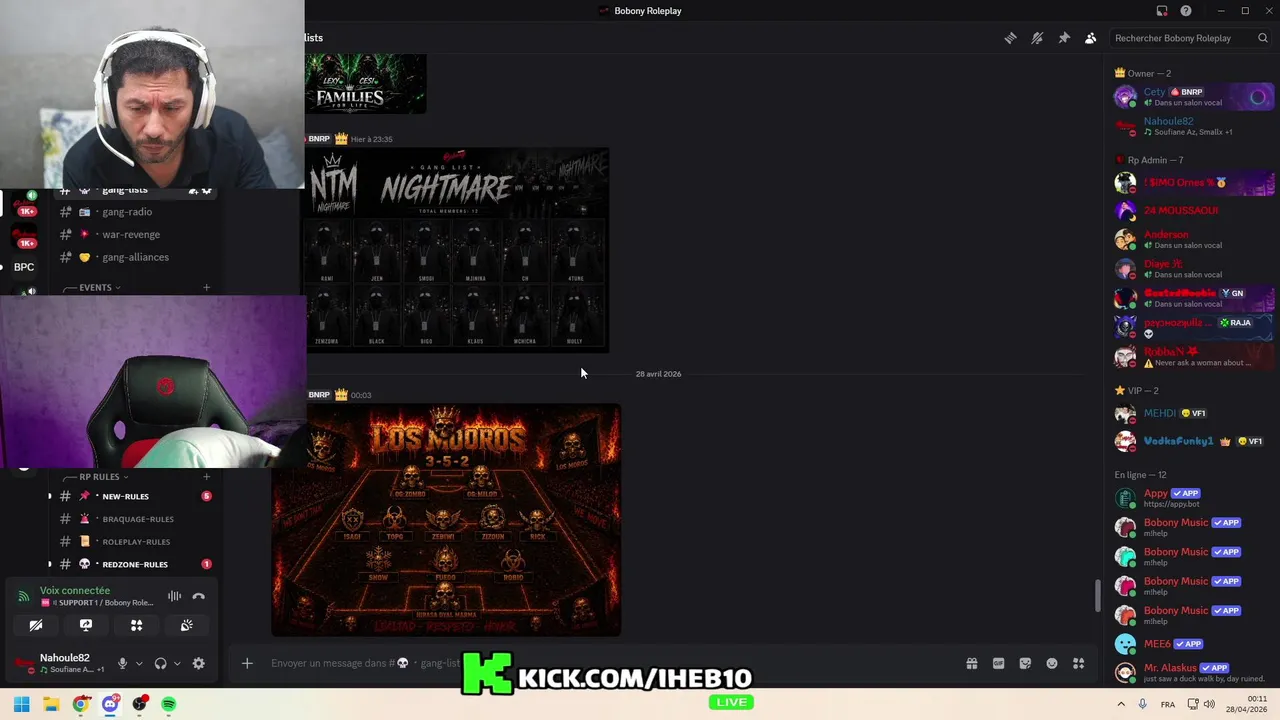Screen dimensions: 1280x720
Task: Click the search magnifier icon
Action: pos(1263,38)
